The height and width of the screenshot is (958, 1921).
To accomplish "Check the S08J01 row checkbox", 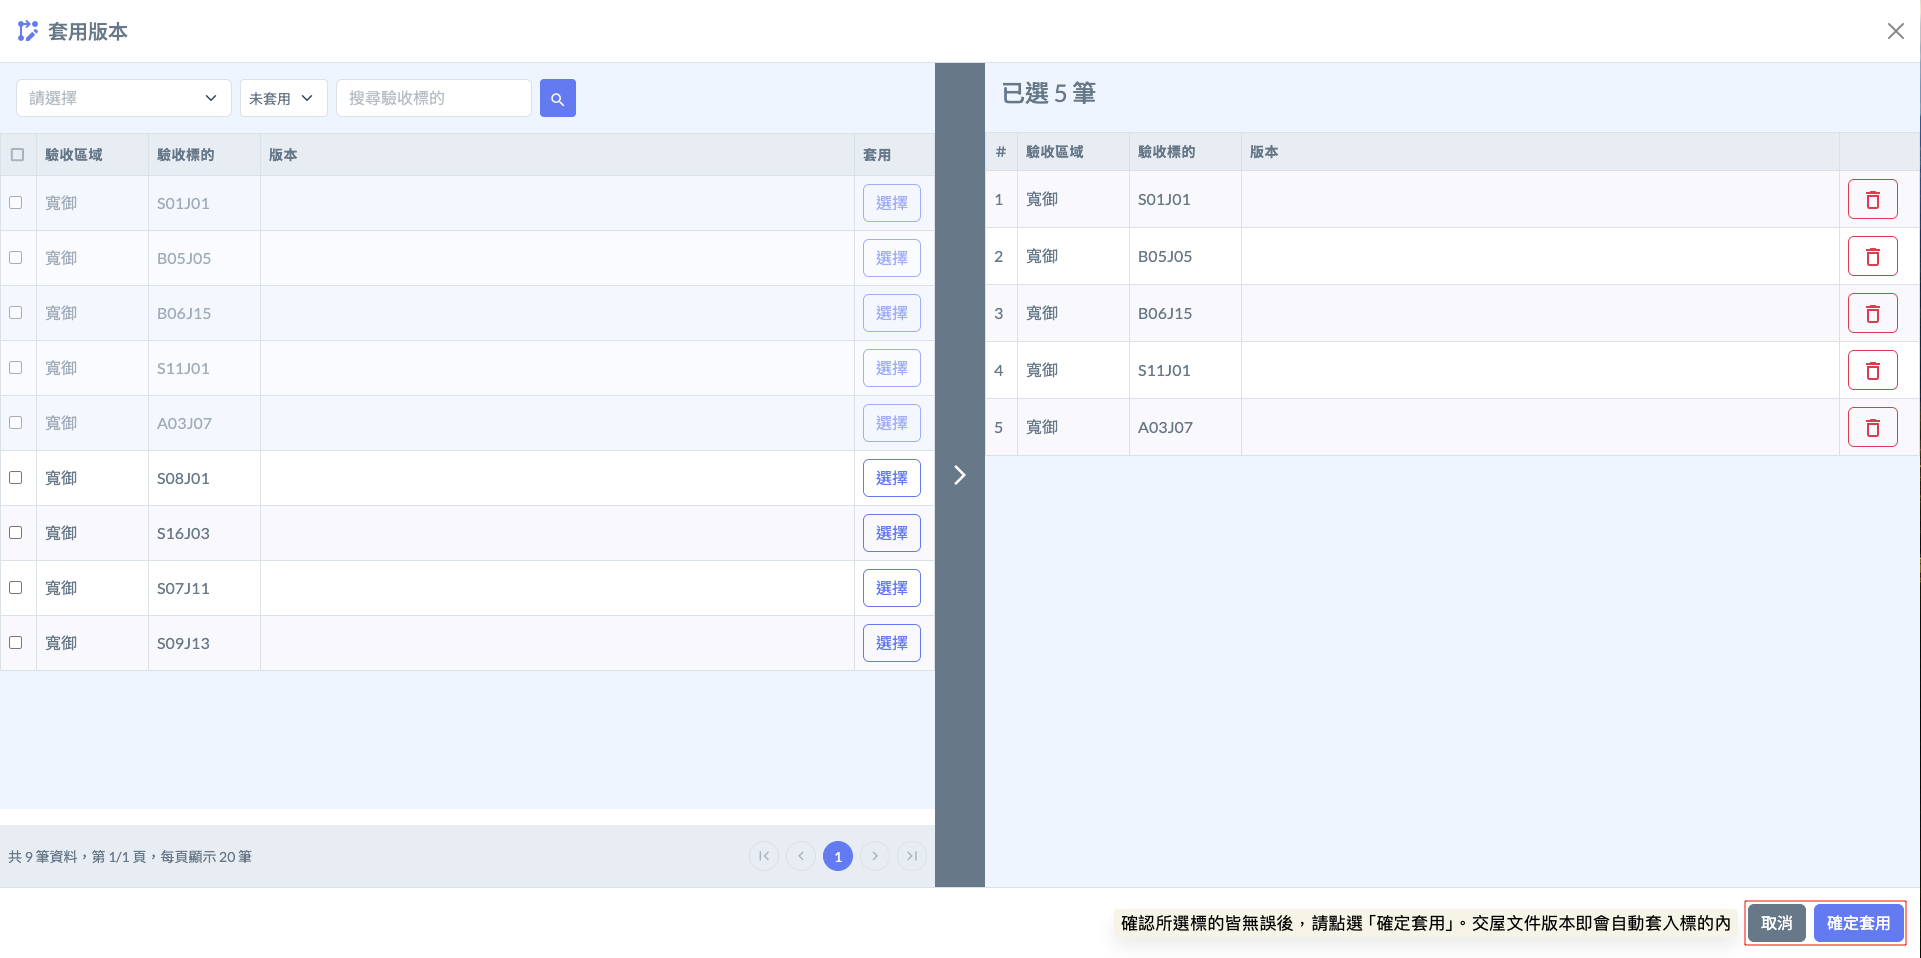I will [x=16, y=478].
